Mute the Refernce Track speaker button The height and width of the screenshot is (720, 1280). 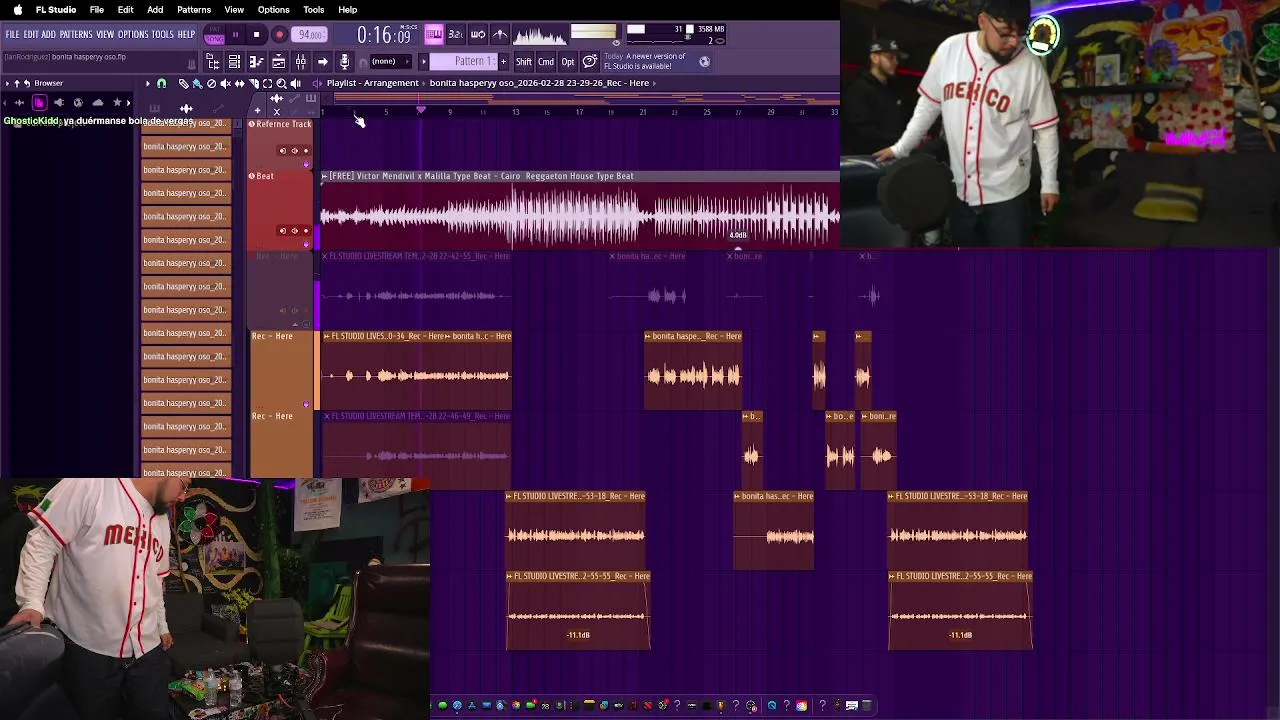tap(294, 151)
